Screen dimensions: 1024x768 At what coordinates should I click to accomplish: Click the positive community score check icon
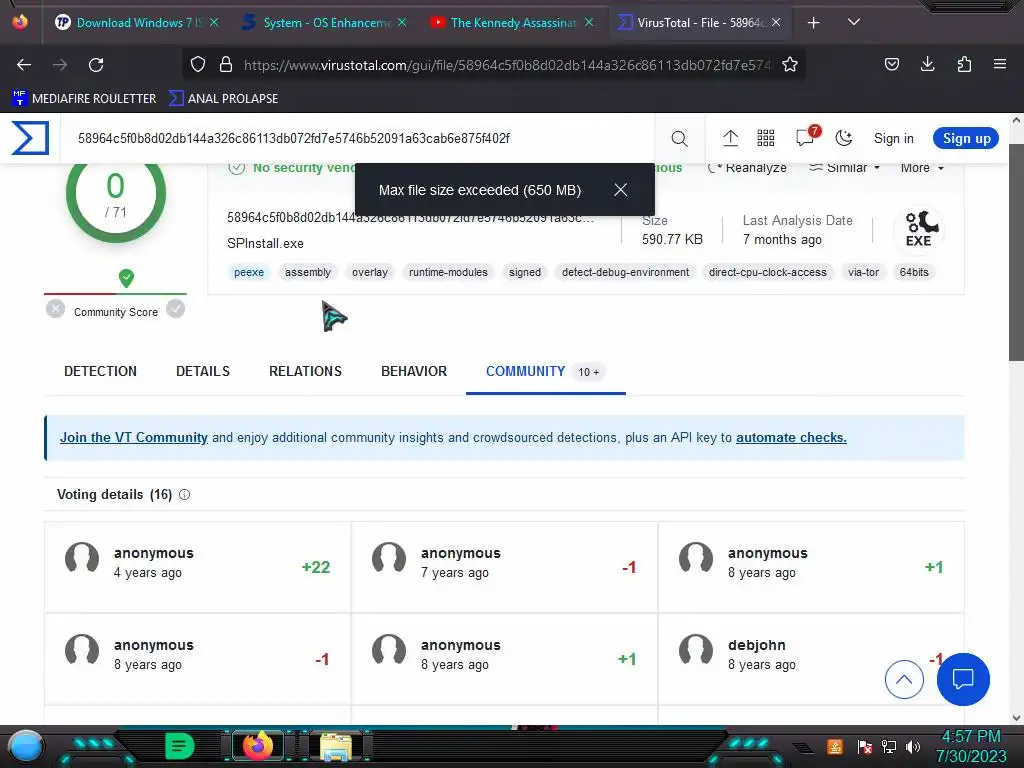175,308
